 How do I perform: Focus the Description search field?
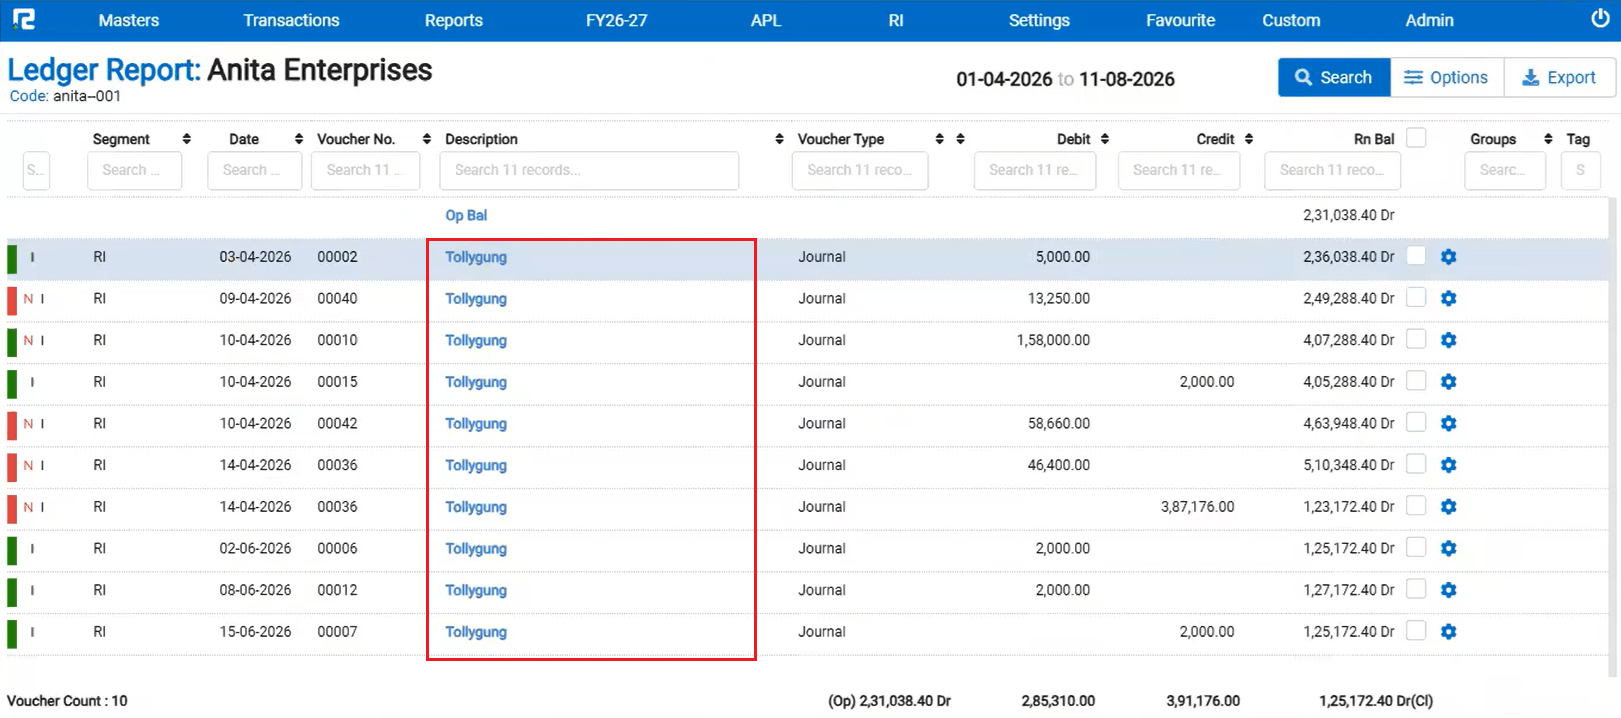click(x=589, y=170)
